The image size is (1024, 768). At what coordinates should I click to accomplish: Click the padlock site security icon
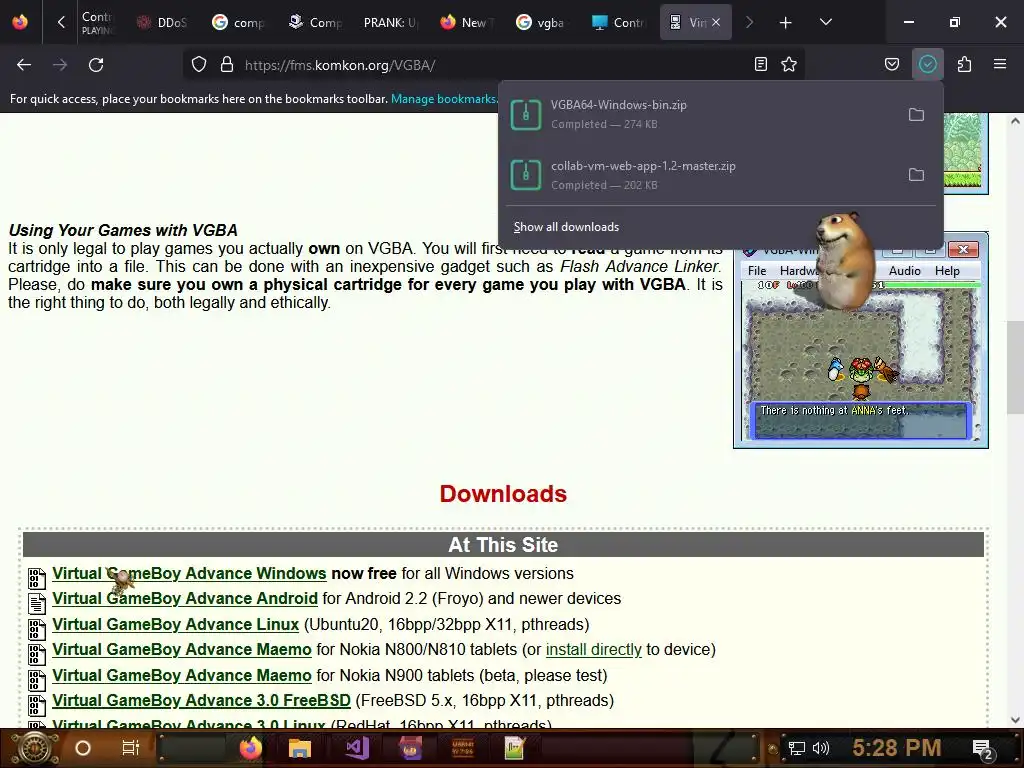click(227, 65)
